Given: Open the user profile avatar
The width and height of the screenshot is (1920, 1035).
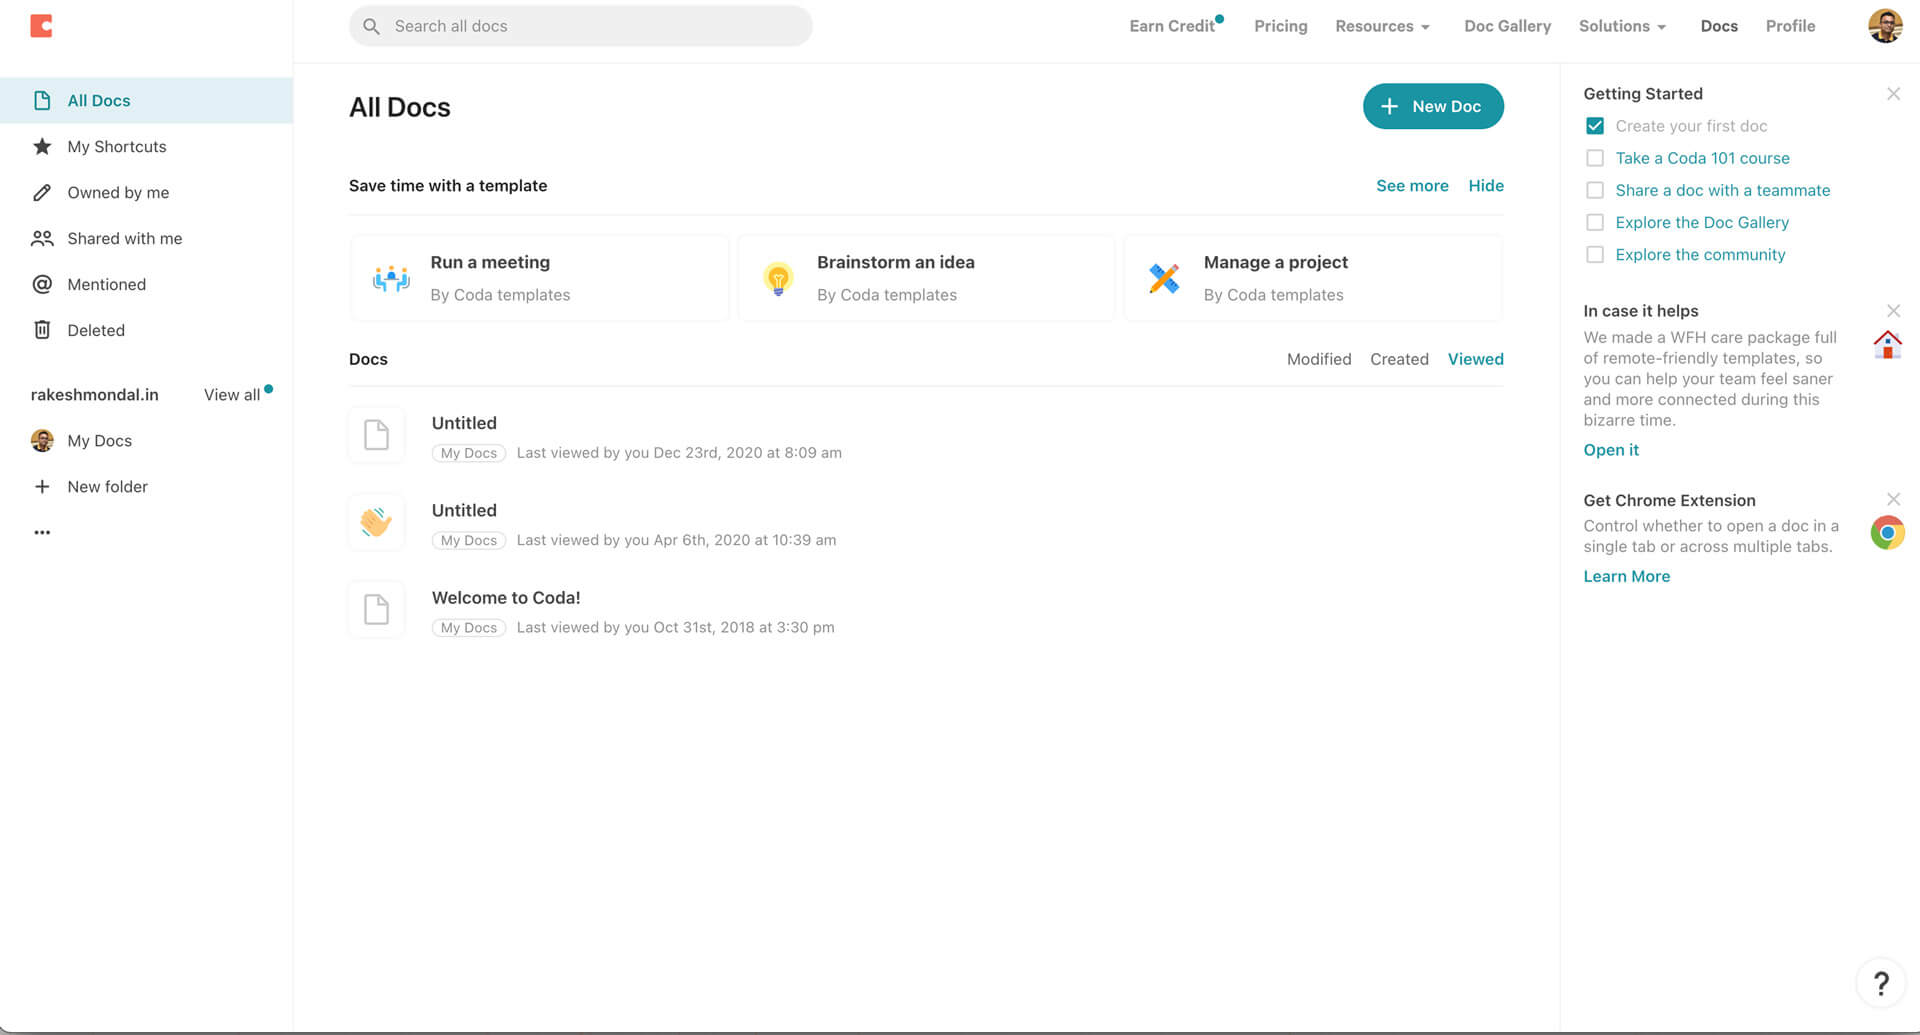Looking at the screenshot, I should pos(1885,26).
